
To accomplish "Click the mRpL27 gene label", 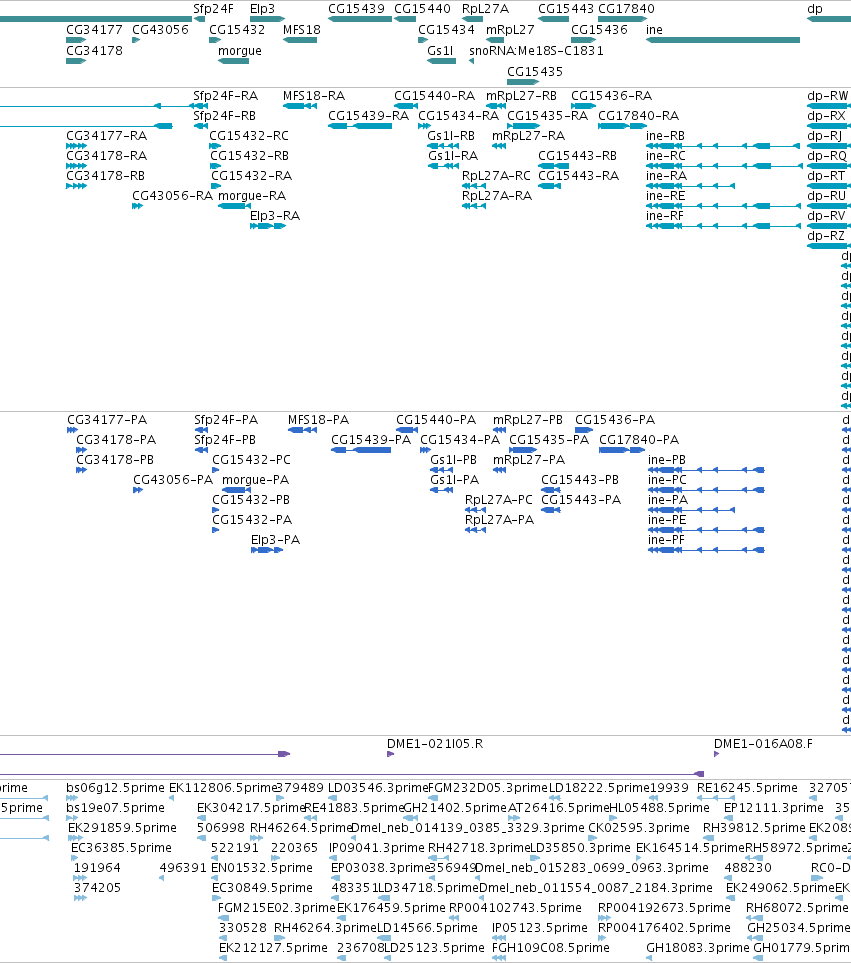I will tap(510, 29).
